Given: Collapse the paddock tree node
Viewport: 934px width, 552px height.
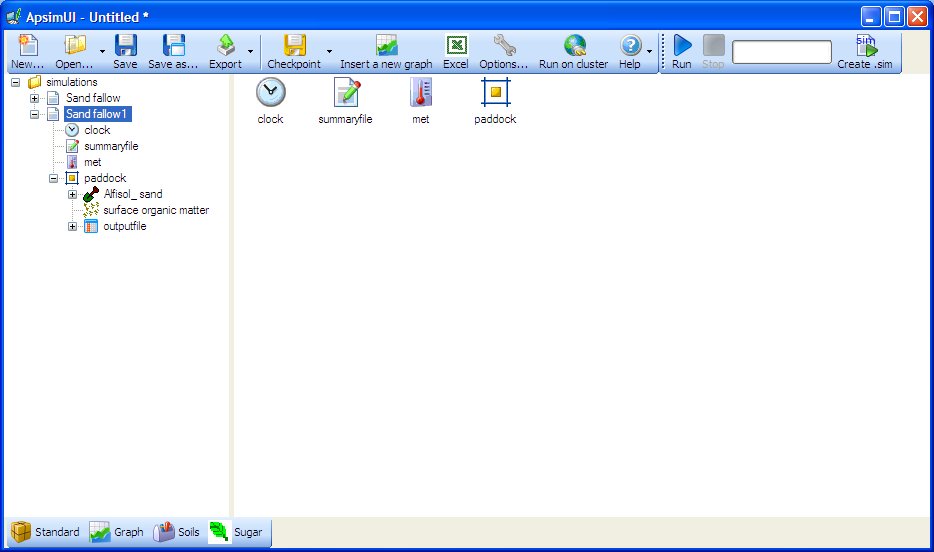Looking at the screenshot, I should 54,178.
